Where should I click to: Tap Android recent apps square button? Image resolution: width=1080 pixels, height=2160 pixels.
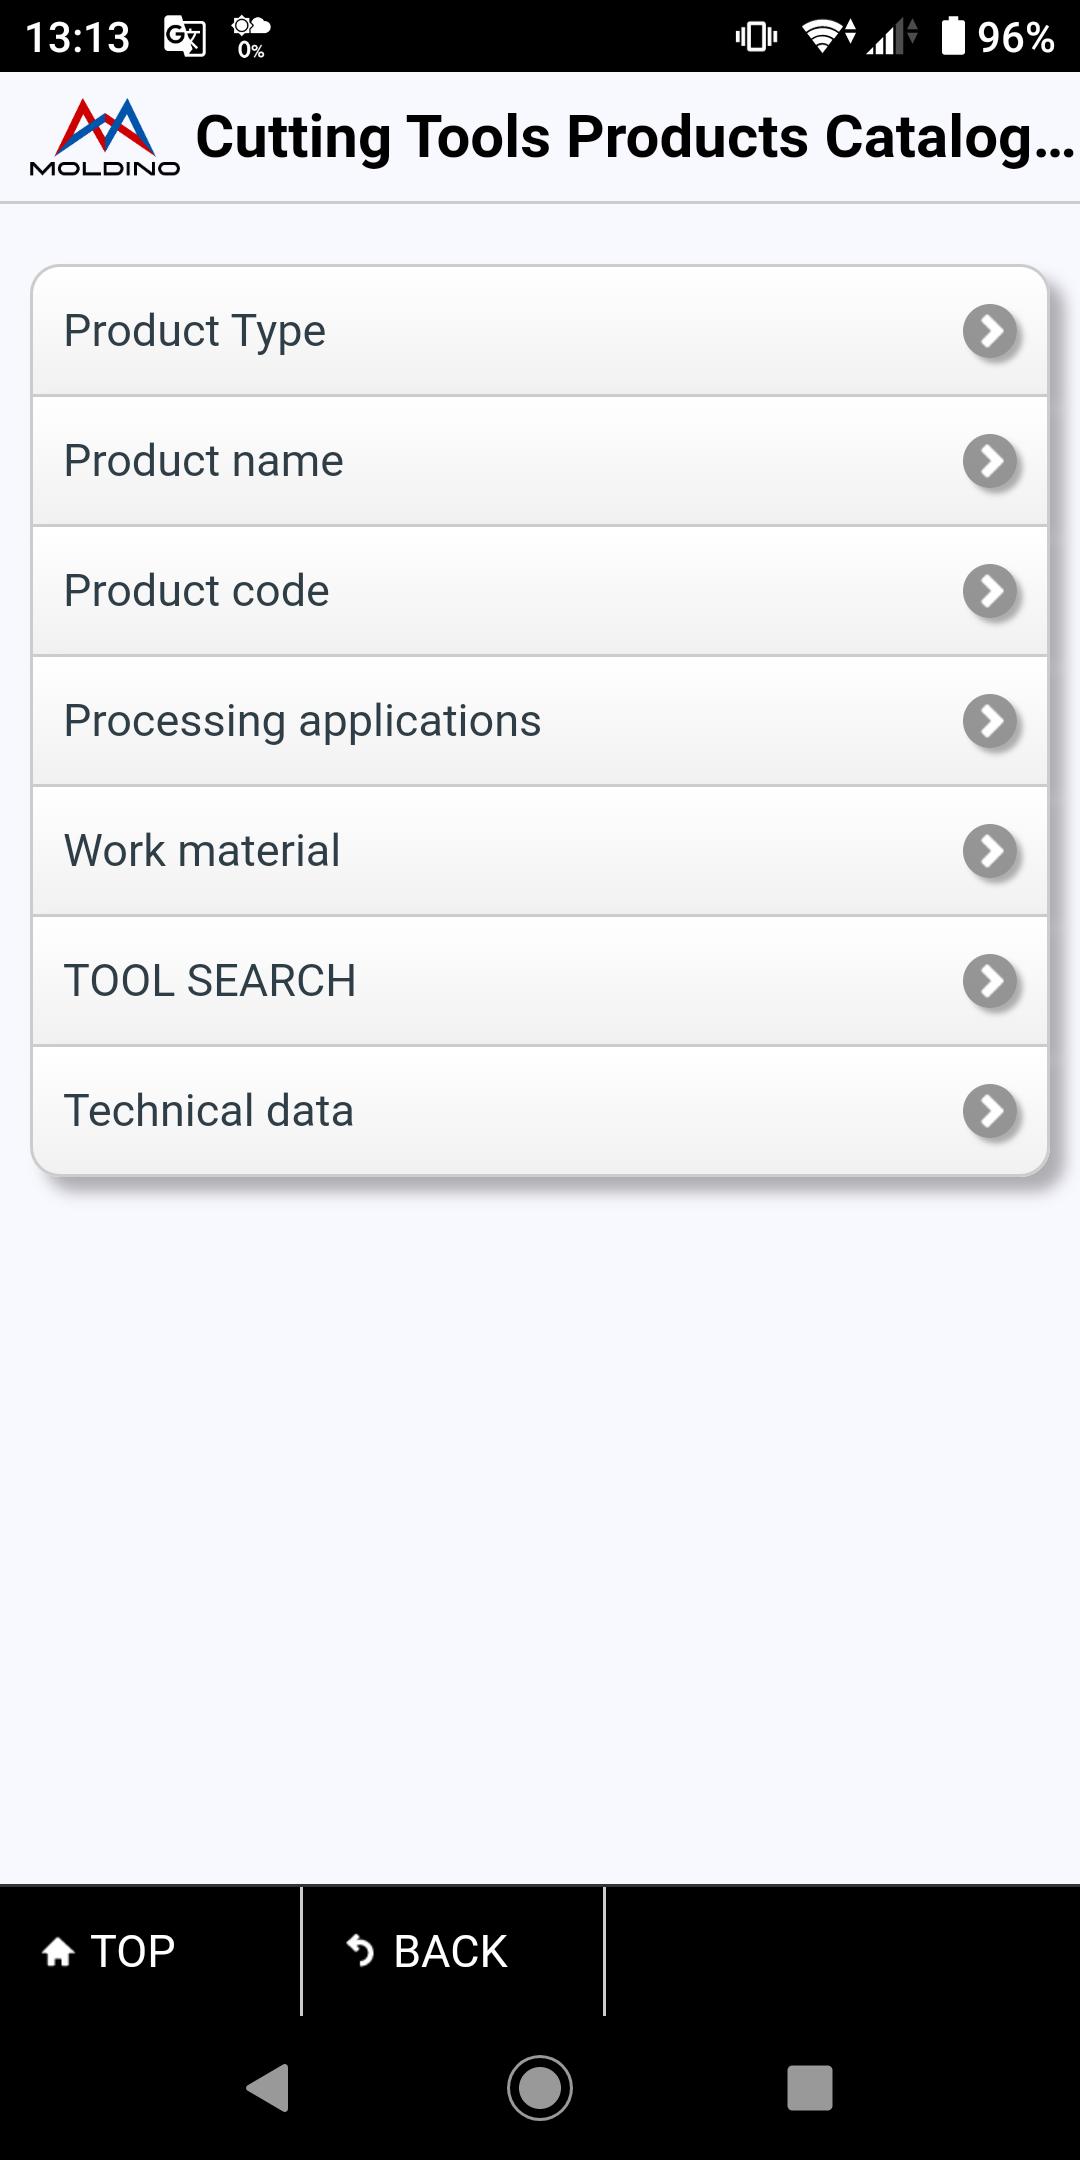[x=810, y=2088]
